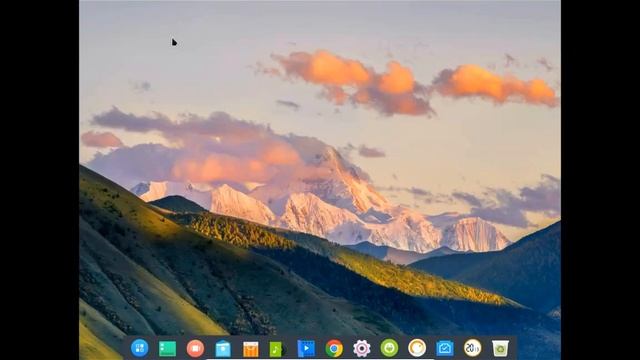Launch the red screen recorder dock icon

pyautogui.click(x=195, y=349)
